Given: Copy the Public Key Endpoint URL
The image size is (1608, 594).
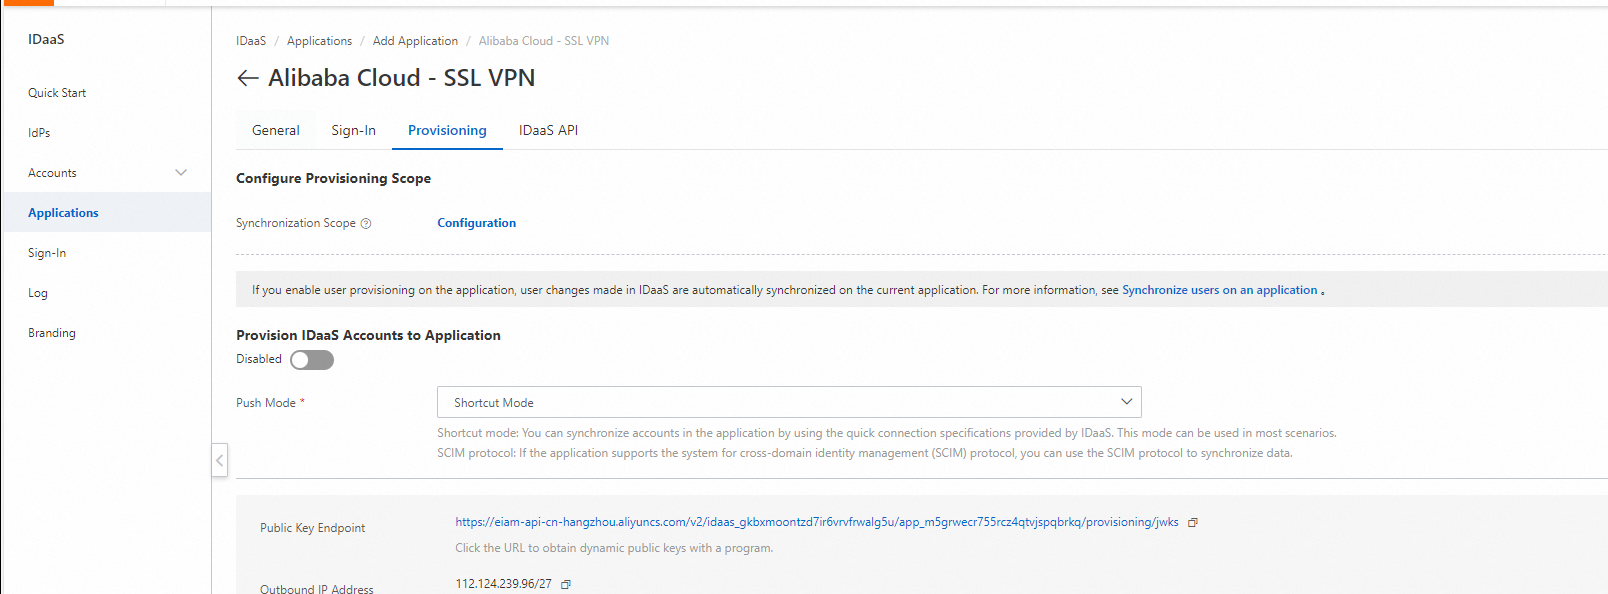Looking at the screenshot, I should click(x=1192, y=523).
